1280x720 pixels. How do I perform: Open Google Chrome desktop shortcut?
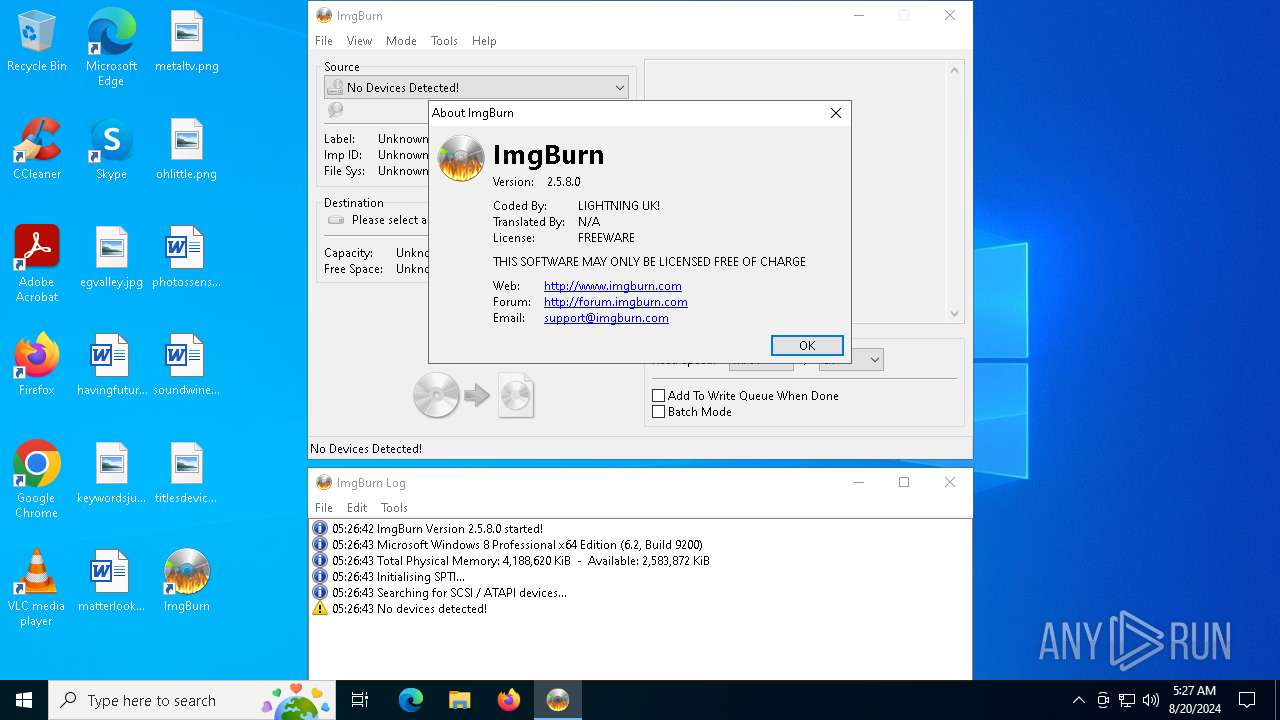tap(37, 480)
